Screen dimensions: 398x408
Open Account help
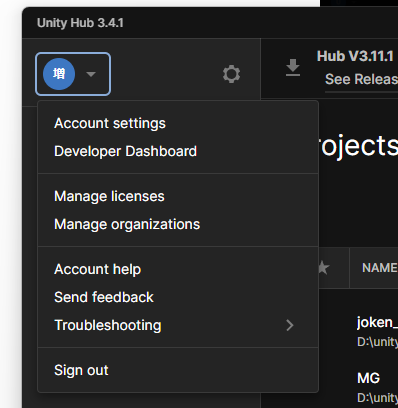[x=178, y=269]
